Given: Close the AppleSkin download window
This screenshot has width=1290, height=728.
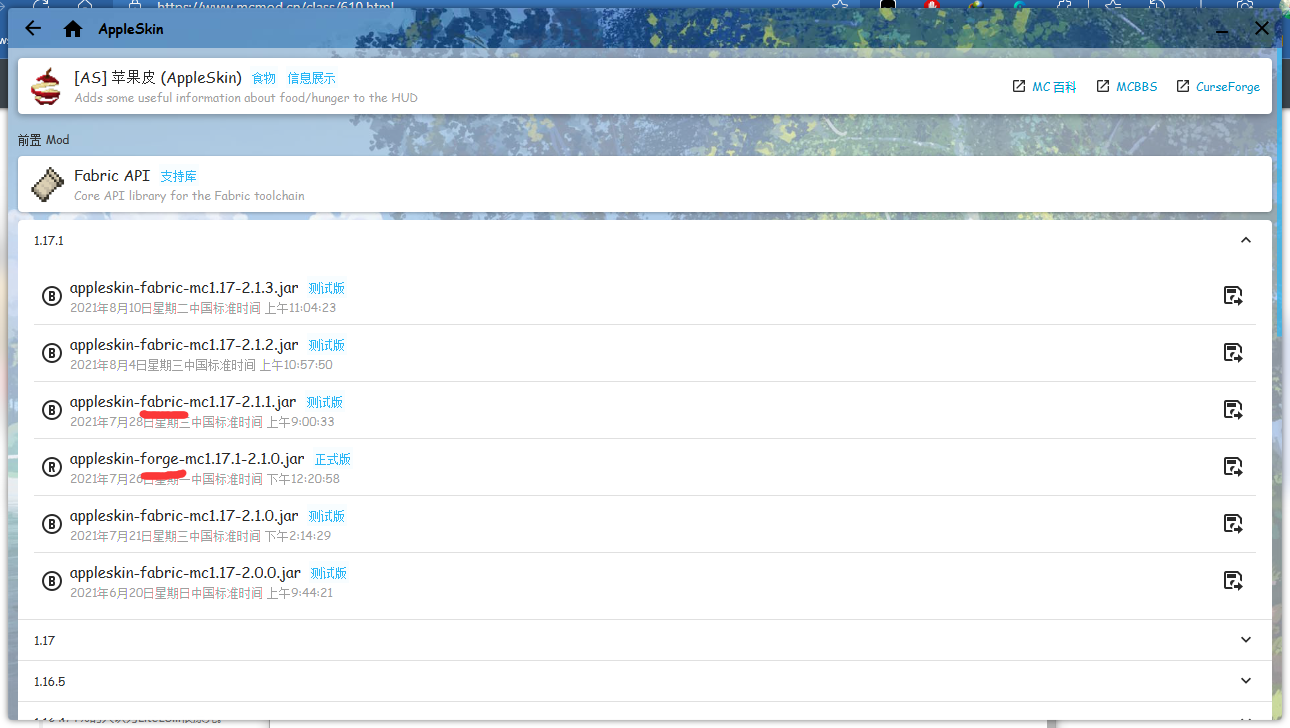Looking at the screenshot, I should click(1262, 29).
